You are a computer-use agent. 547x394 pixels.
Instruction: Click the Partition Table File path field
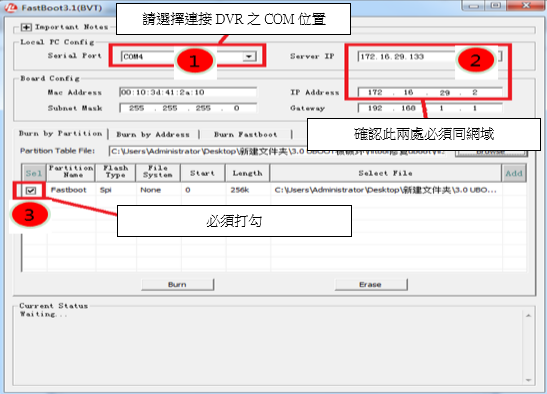pyautogui.click(x=278, y=151)
